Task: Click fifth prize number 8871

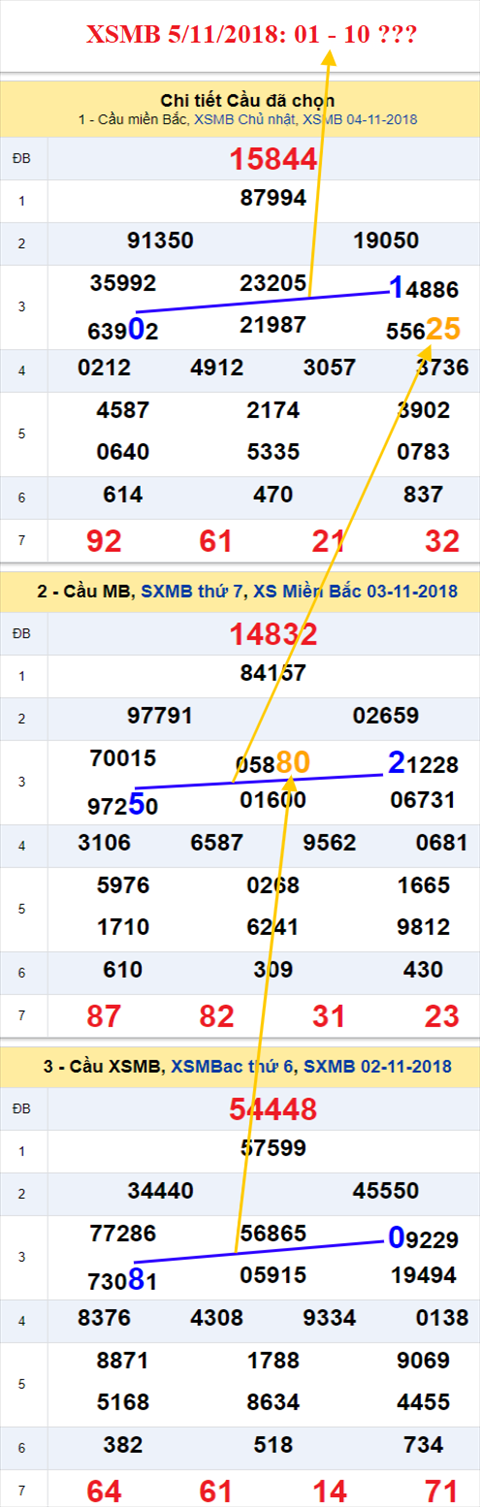Action: tap(123, 1360)
